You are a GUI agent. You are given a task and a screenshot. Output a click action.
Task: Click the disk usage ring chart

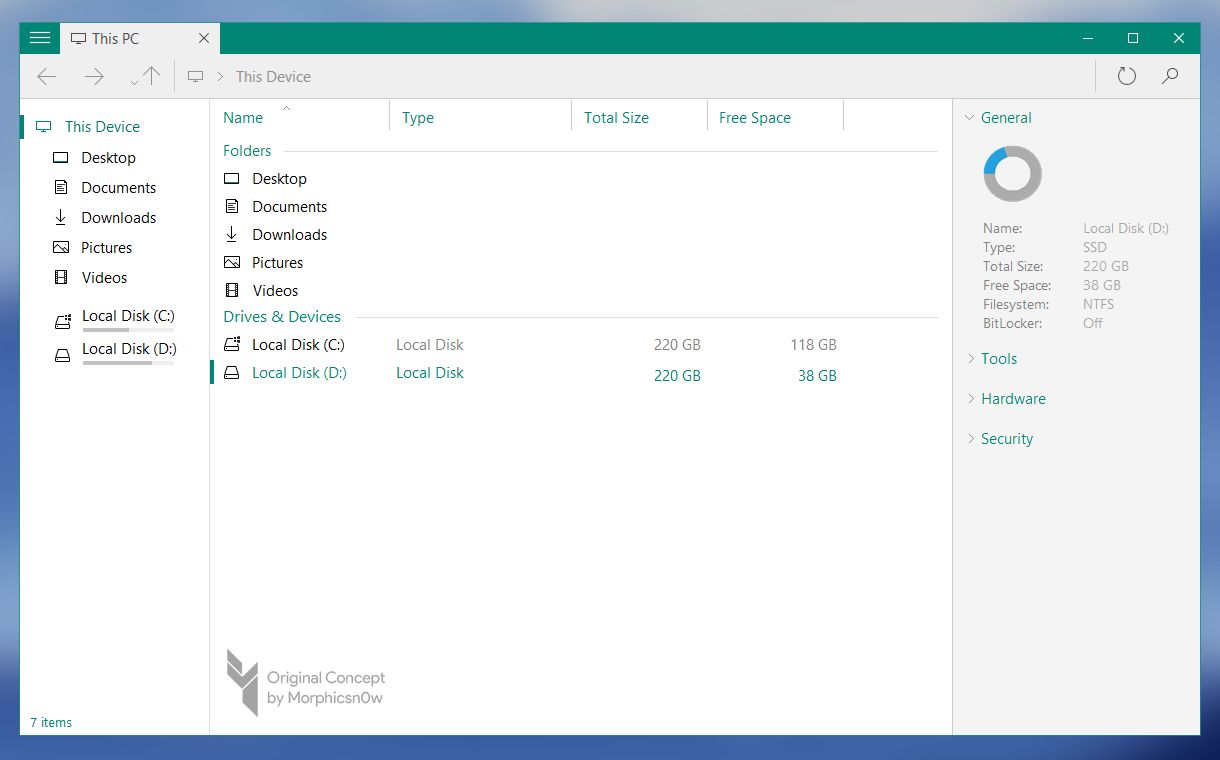pos(1012,173)
